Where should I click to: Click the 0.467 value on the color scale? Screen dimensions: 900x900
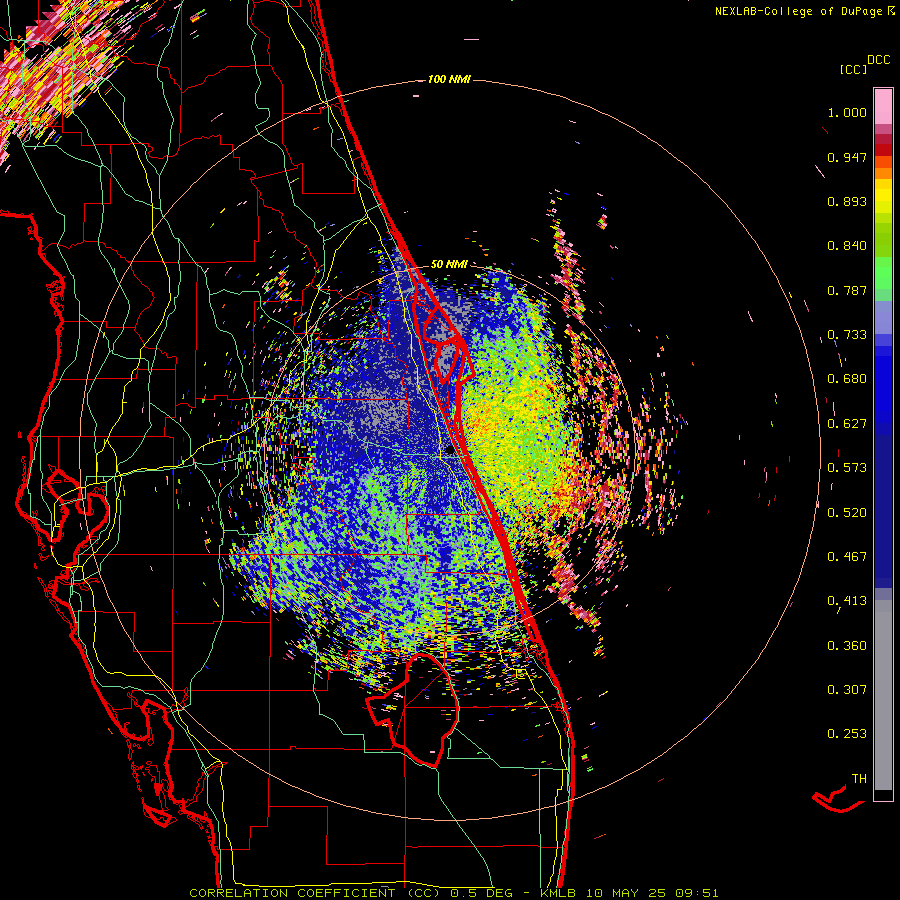(847, 557)
